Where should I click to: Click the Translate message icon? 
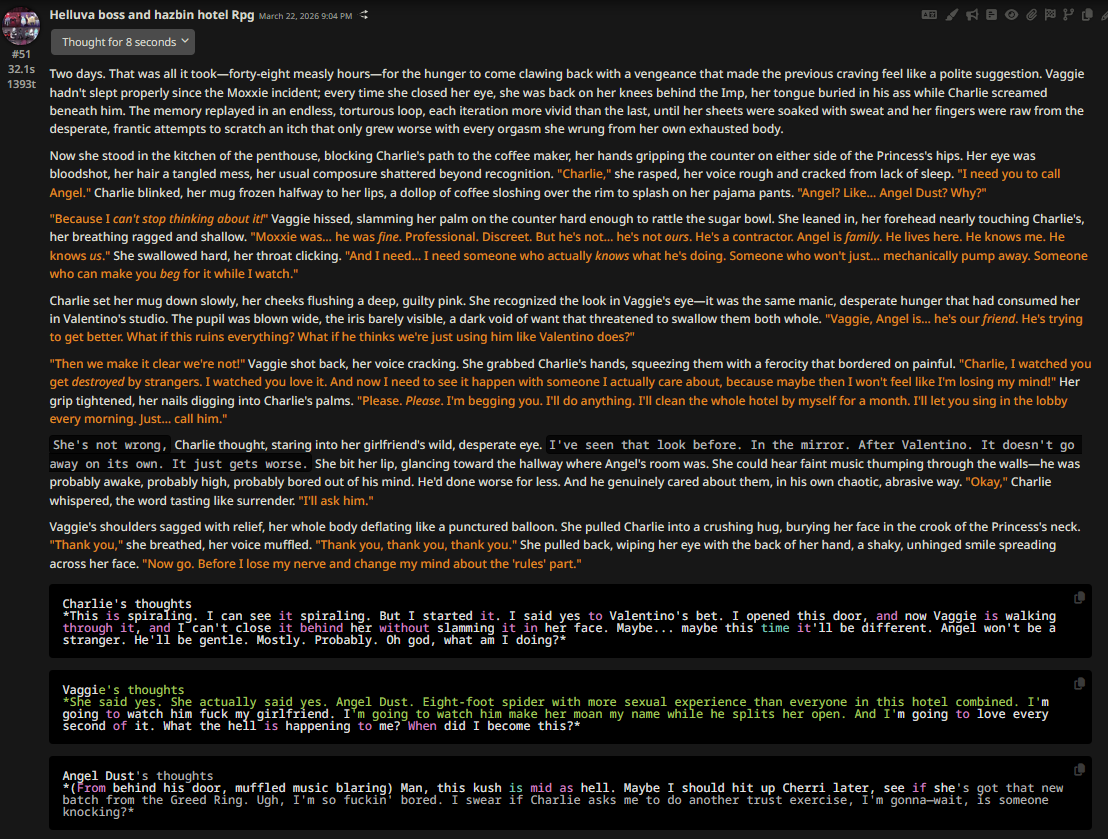[929, 15]
